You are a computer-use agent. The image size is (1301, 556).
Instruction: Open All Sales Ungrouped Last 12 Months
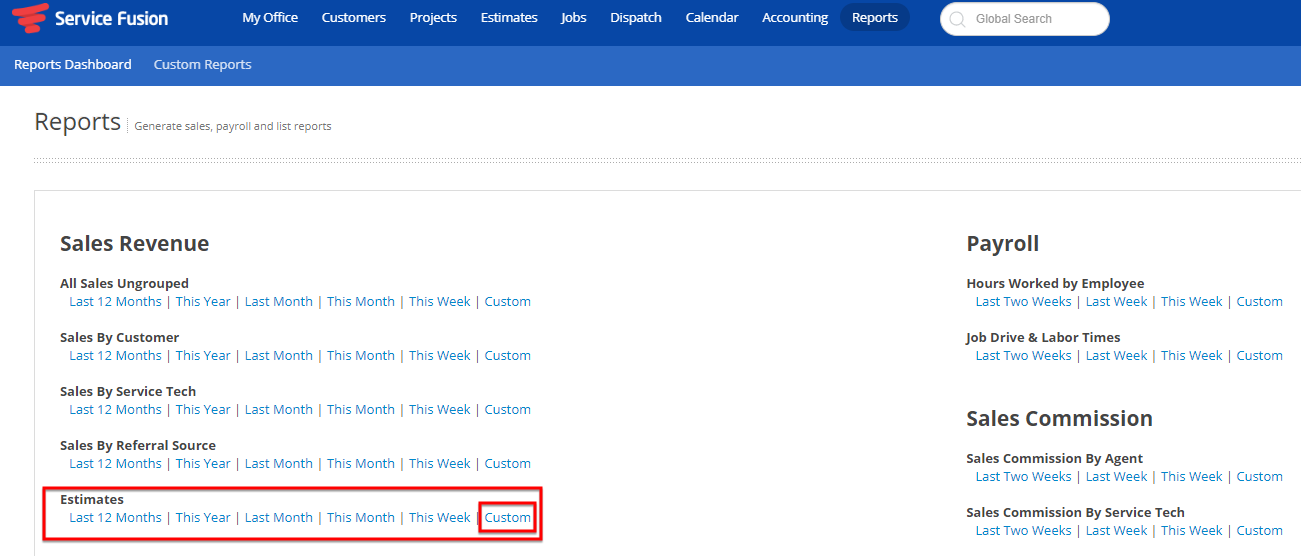[x=115, y=302]
